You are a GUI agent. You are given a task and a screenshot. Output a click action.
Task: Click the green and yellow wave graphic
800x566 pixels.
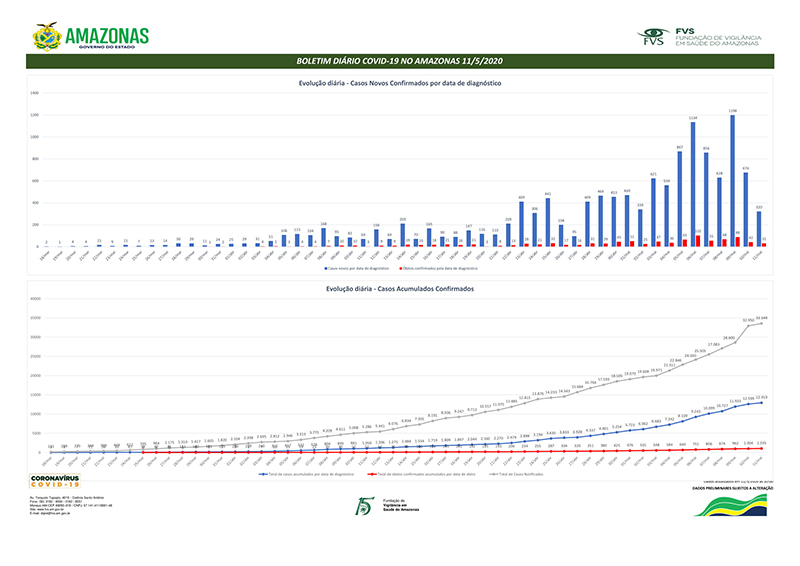(x=729, y=506)
